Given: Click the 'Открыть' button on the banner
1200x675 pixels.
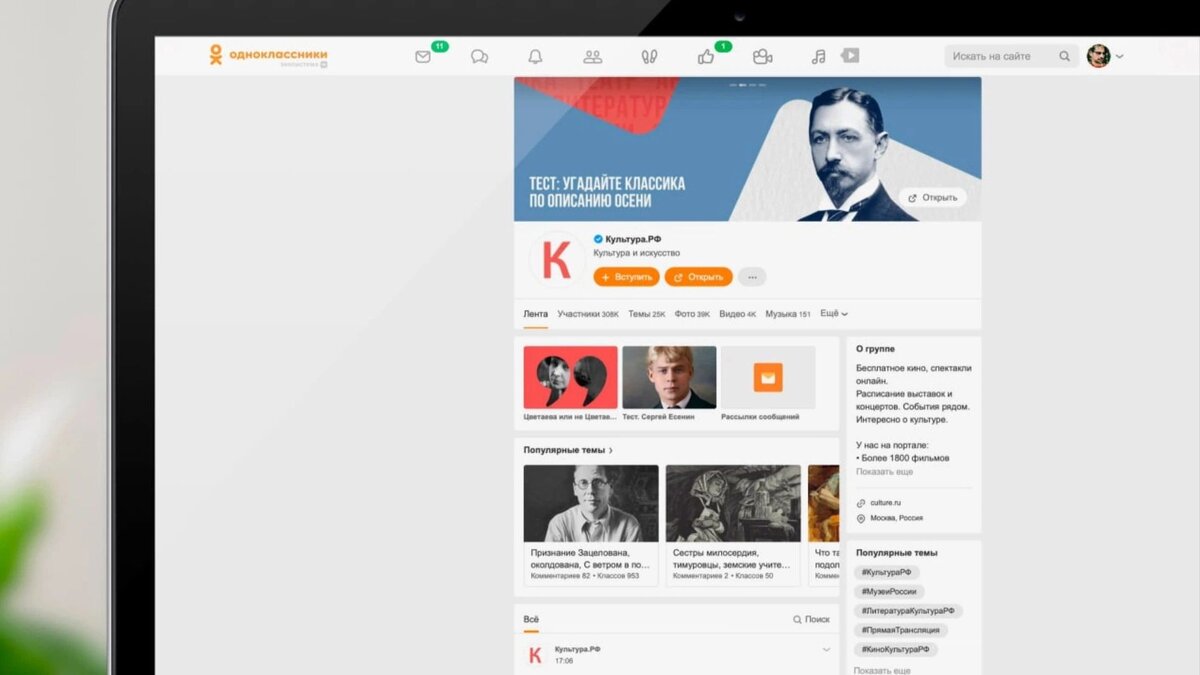Looking at the screenshot, I should tap(933, 197).
